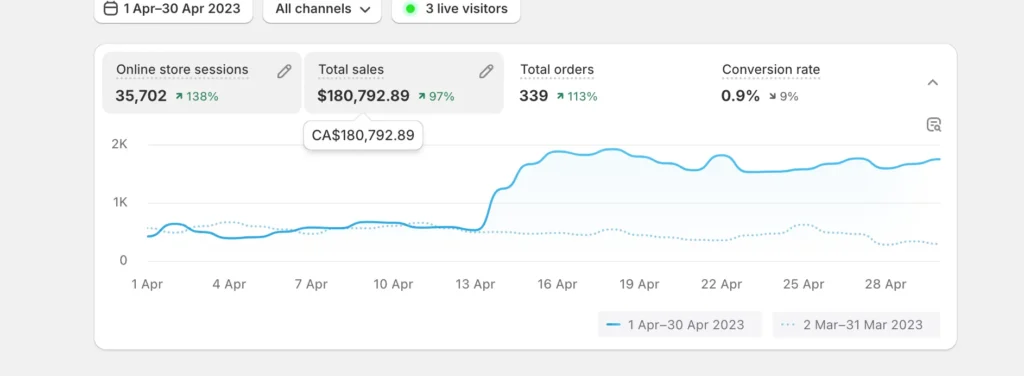1024x376 pixels.
Task: Click the 339 total orders value
Action: (x=534, y=96)
